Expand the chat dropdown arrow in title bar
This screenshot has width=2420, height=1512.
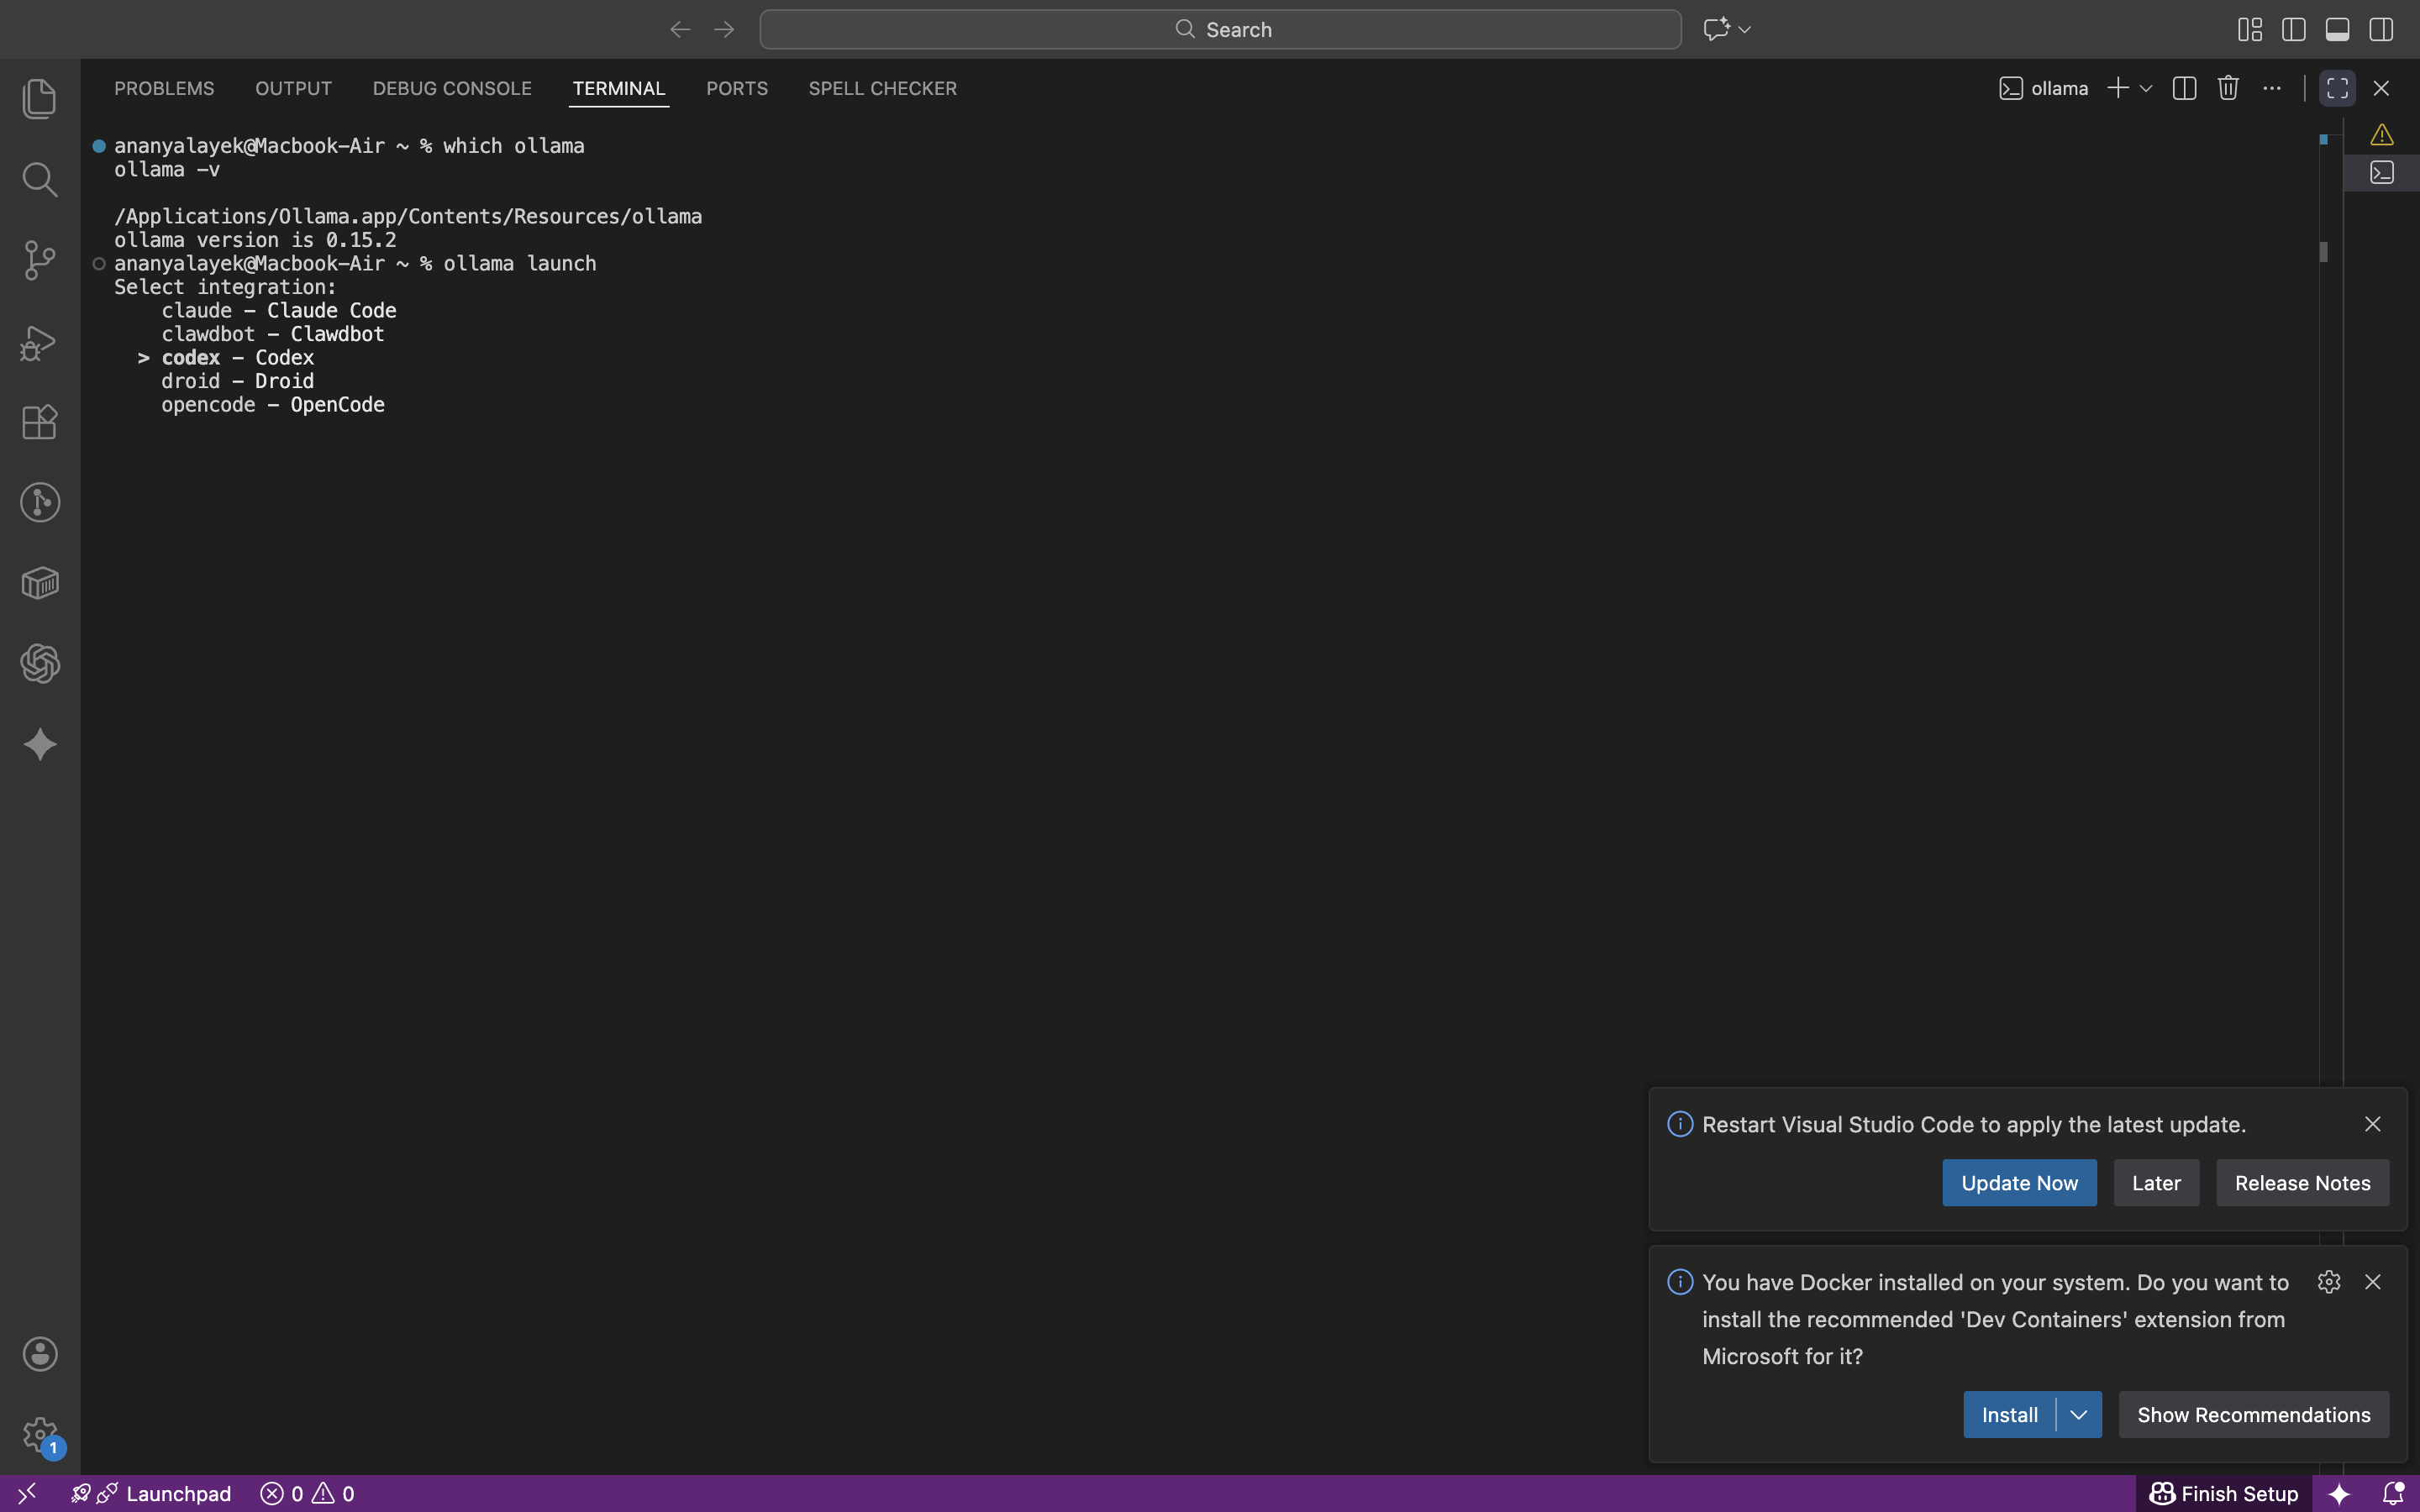(x=1745, y=30)
